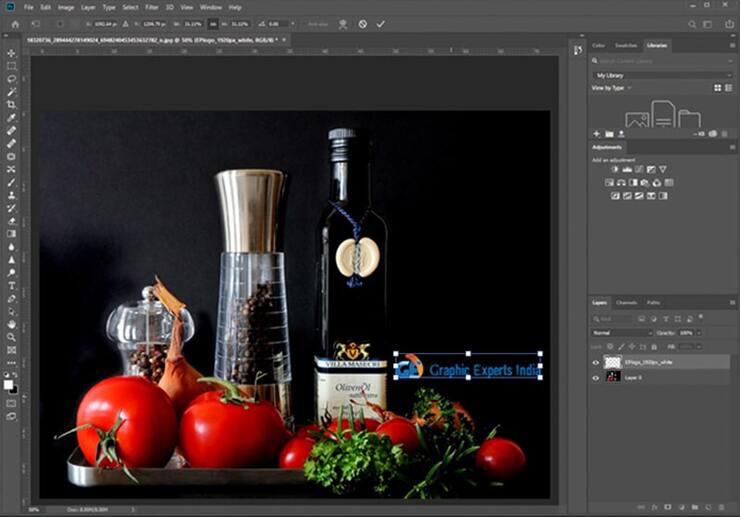740x517 pixels.
Task: Toggle the link between width and height
Action: tap(212, 23)
